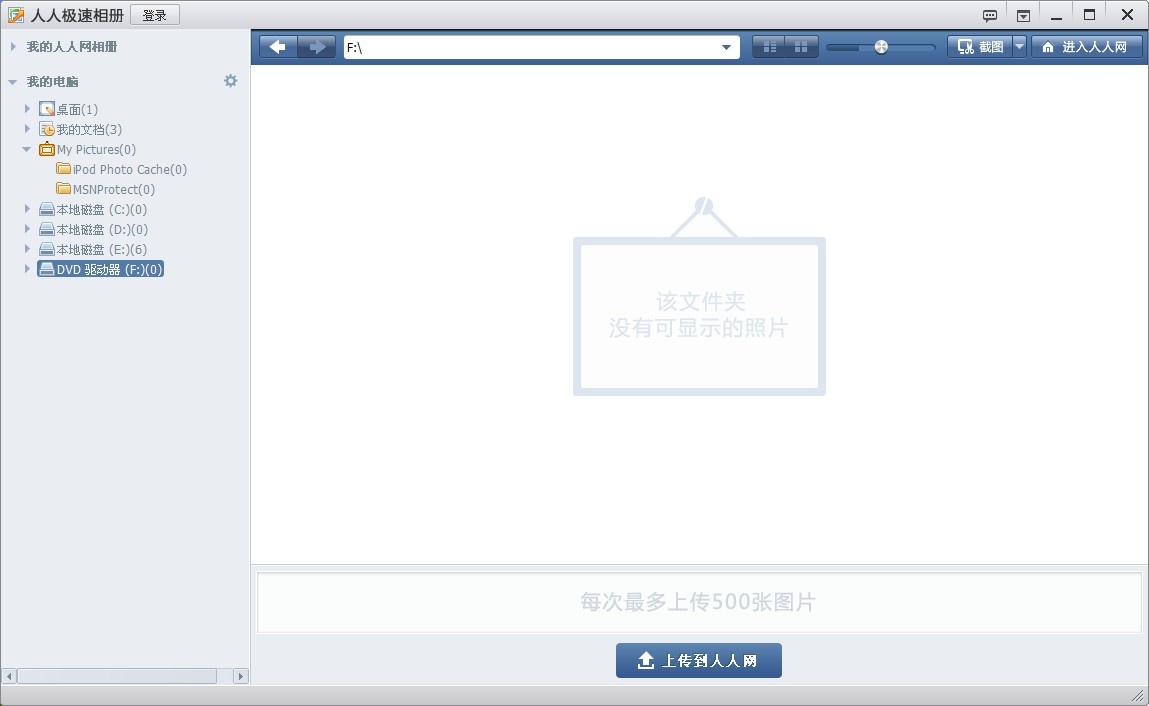Viewport: 1149px width, 706px height.
Task: Click 我的人人网相册 heading text
Action: (72, 46)
